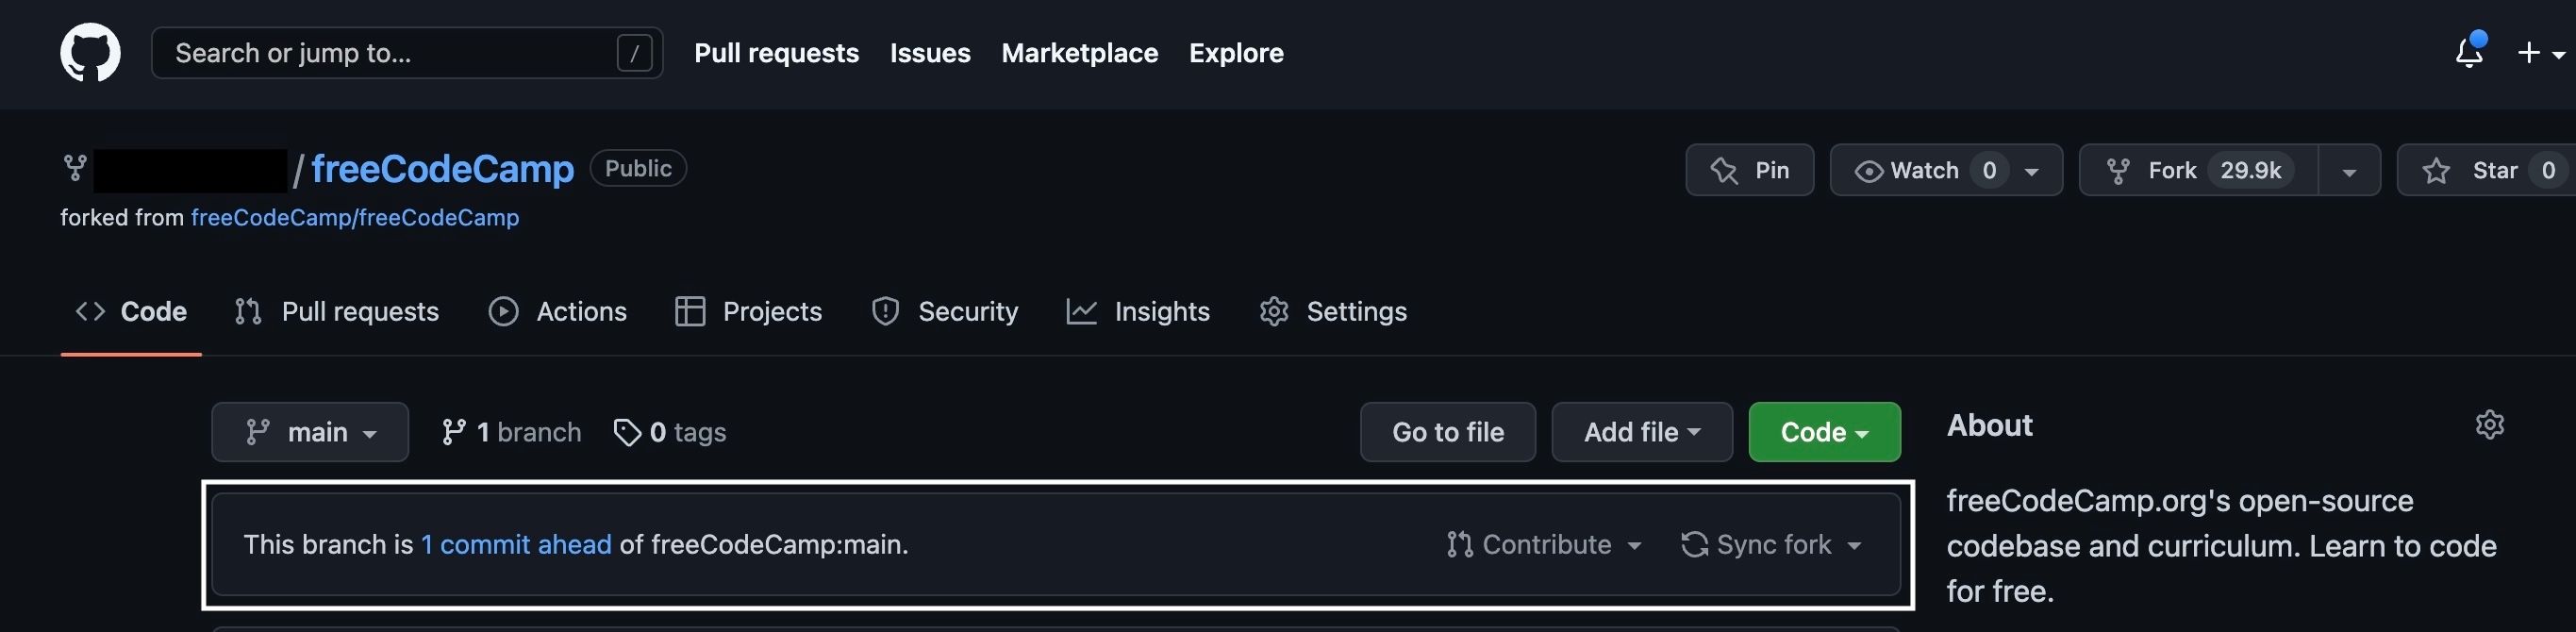Open the repository Settings tab
2576x632 pixels.
pyautogui.click(x=1333, y=311)
